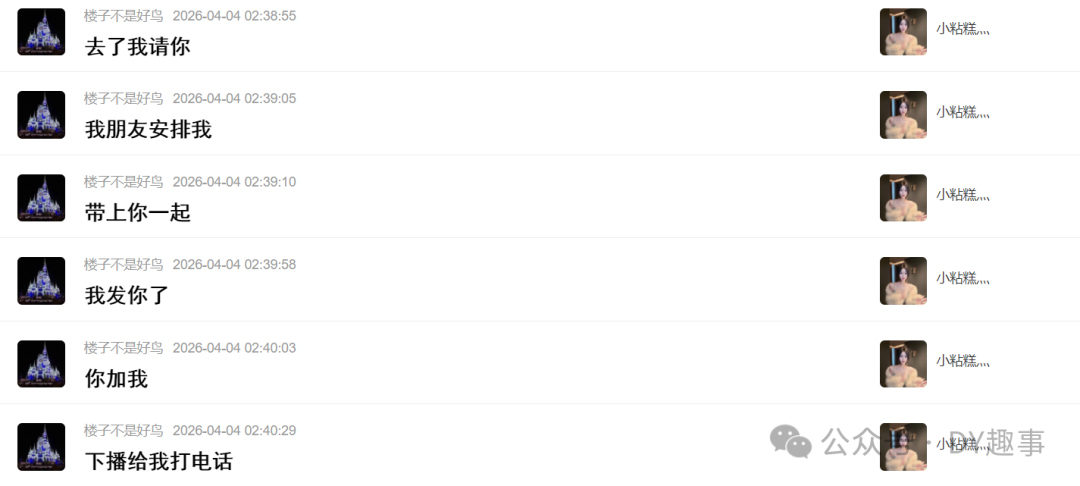Click 小粘糕 name in the 02:39:58 row

963,277
